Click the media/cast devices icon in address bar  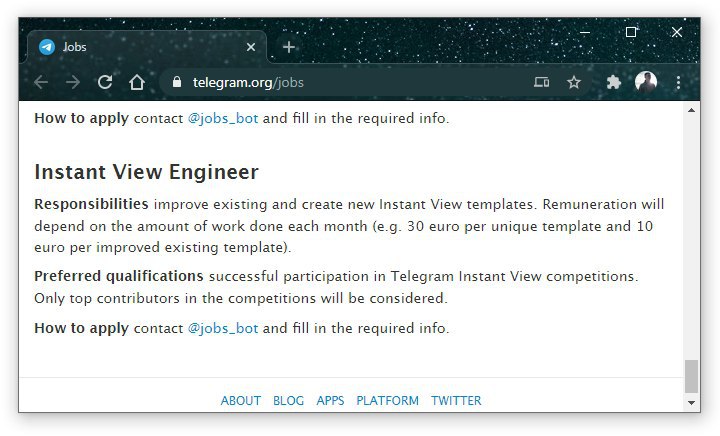541,83
